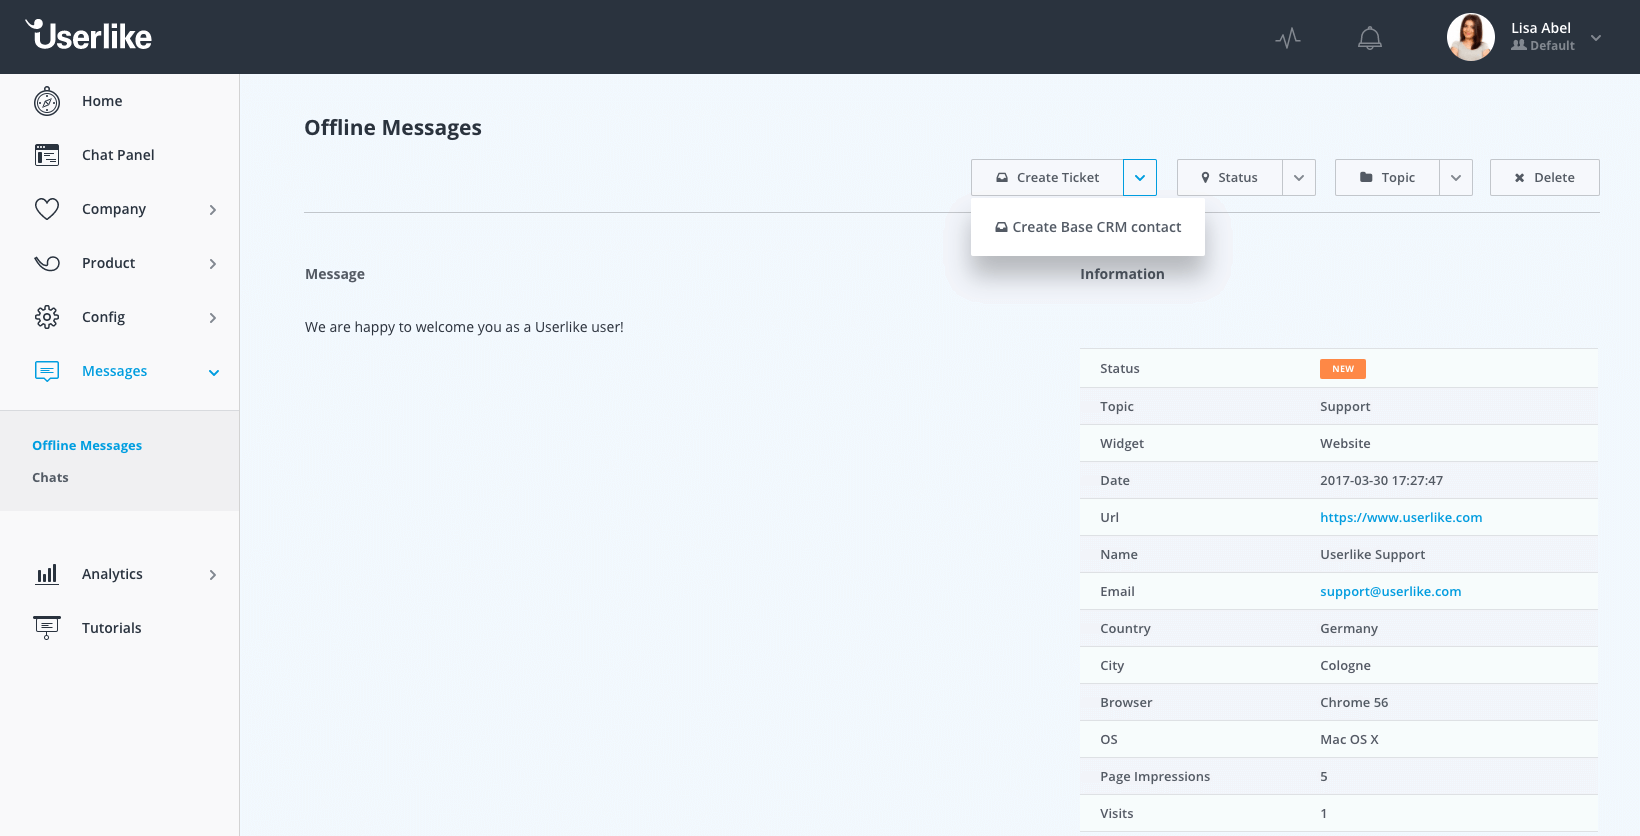The height and width of the screenshot is (836, 1640).
Task: Expand the Product submenu arrow
Action: coord(213,264)
